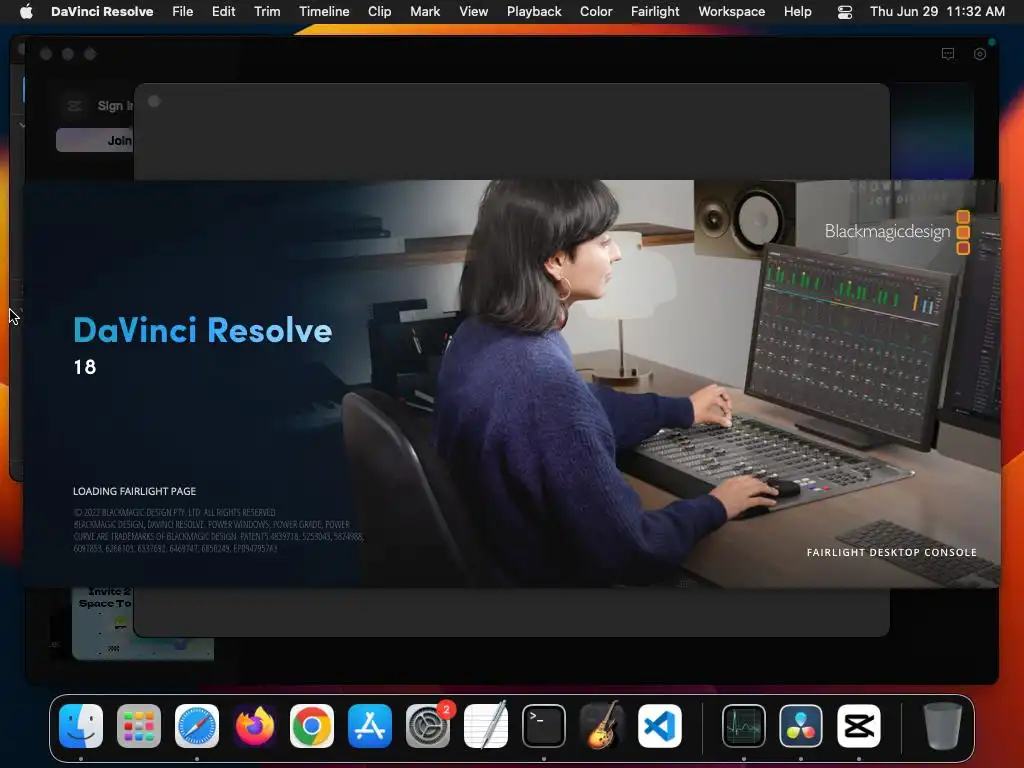This screenshot has height=768, width=1024.
Task: Open the Trim menu
Action: pyautogui.click(x=267, y=11)
